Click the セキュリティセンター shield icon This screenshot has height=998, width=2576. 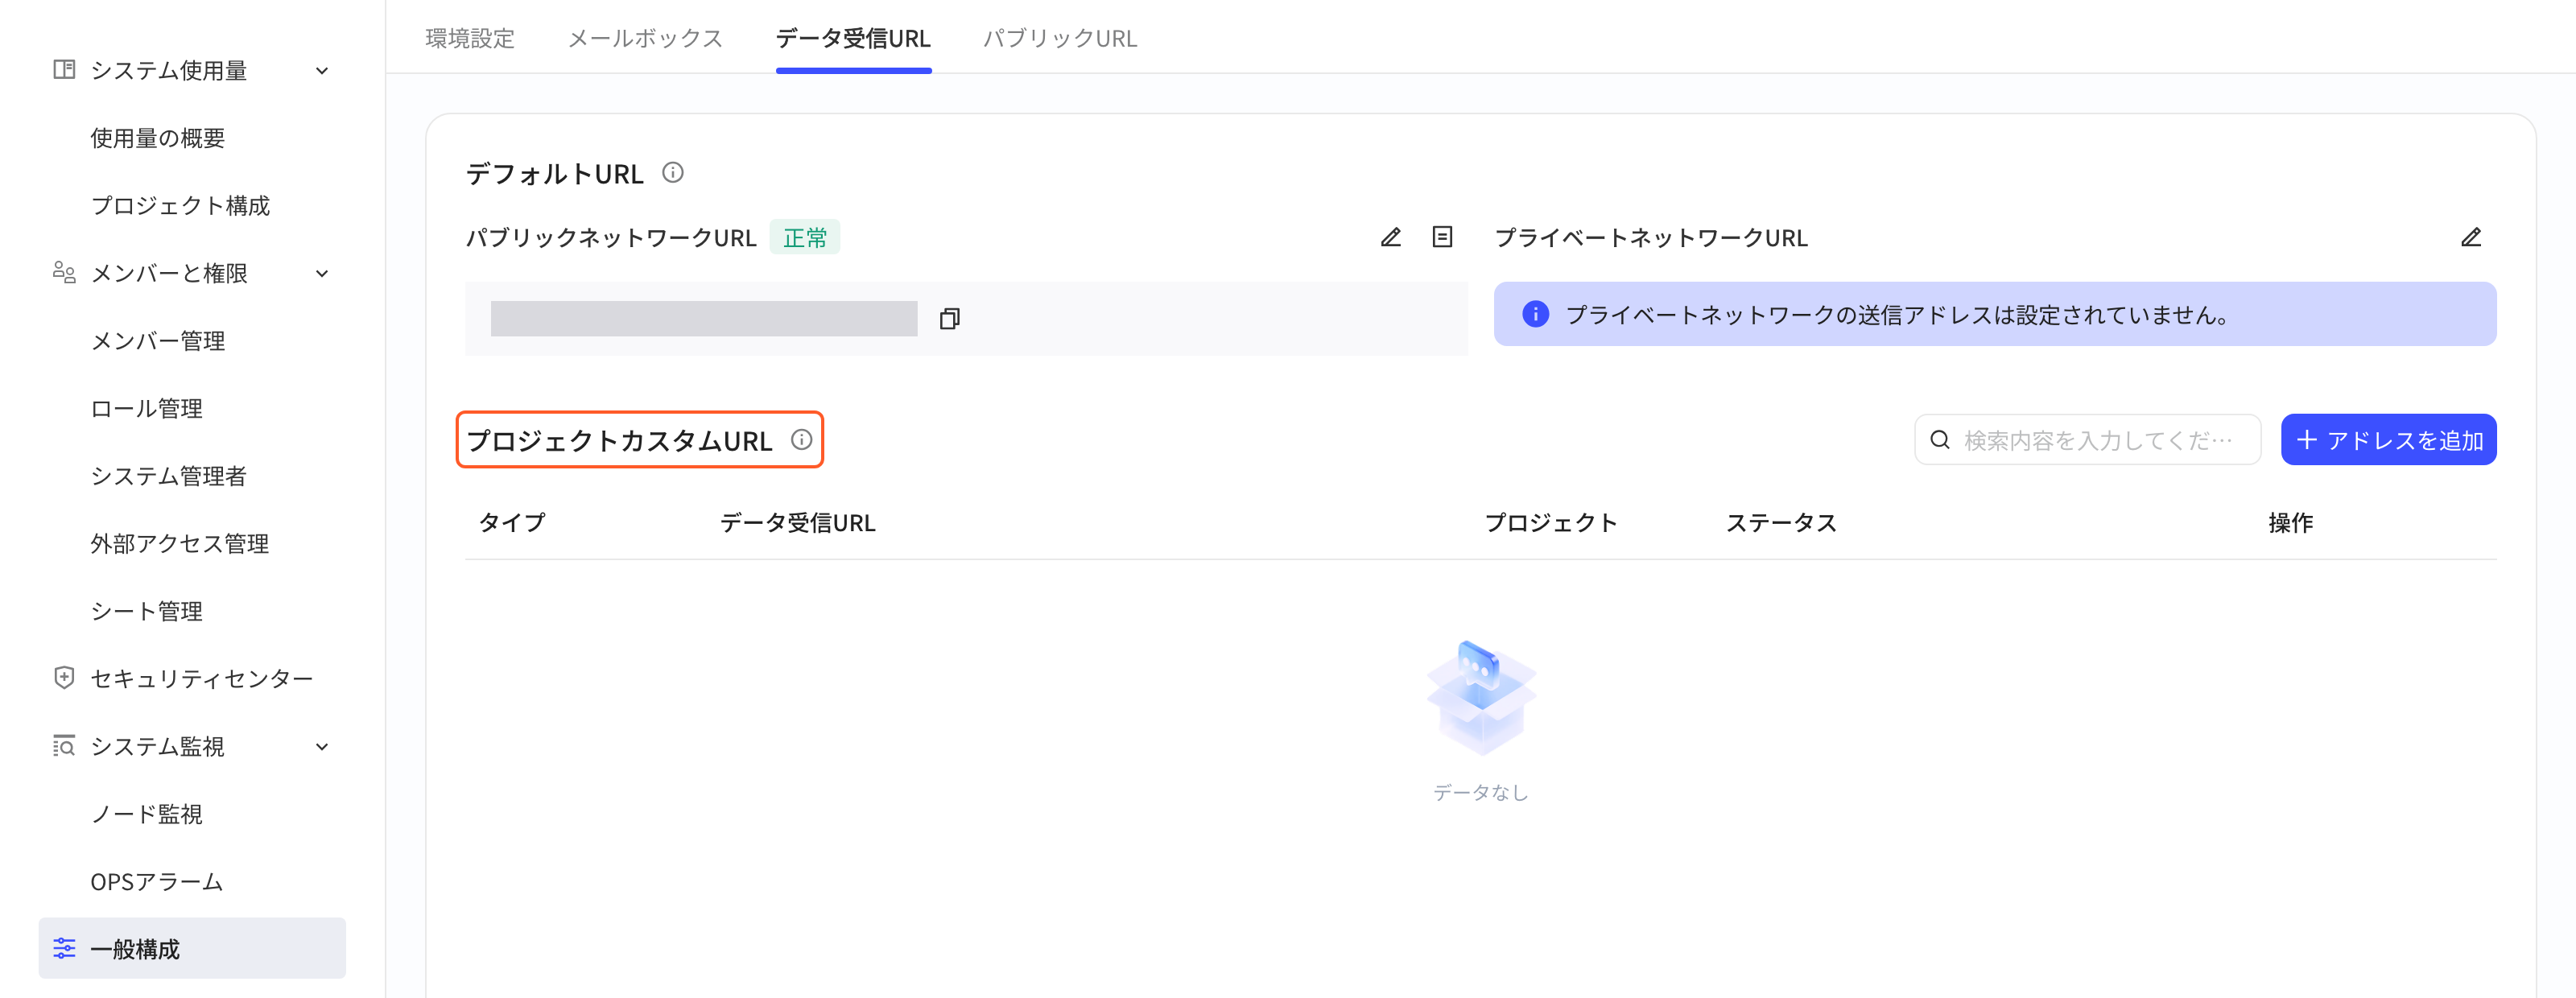(x=64, y=678)
